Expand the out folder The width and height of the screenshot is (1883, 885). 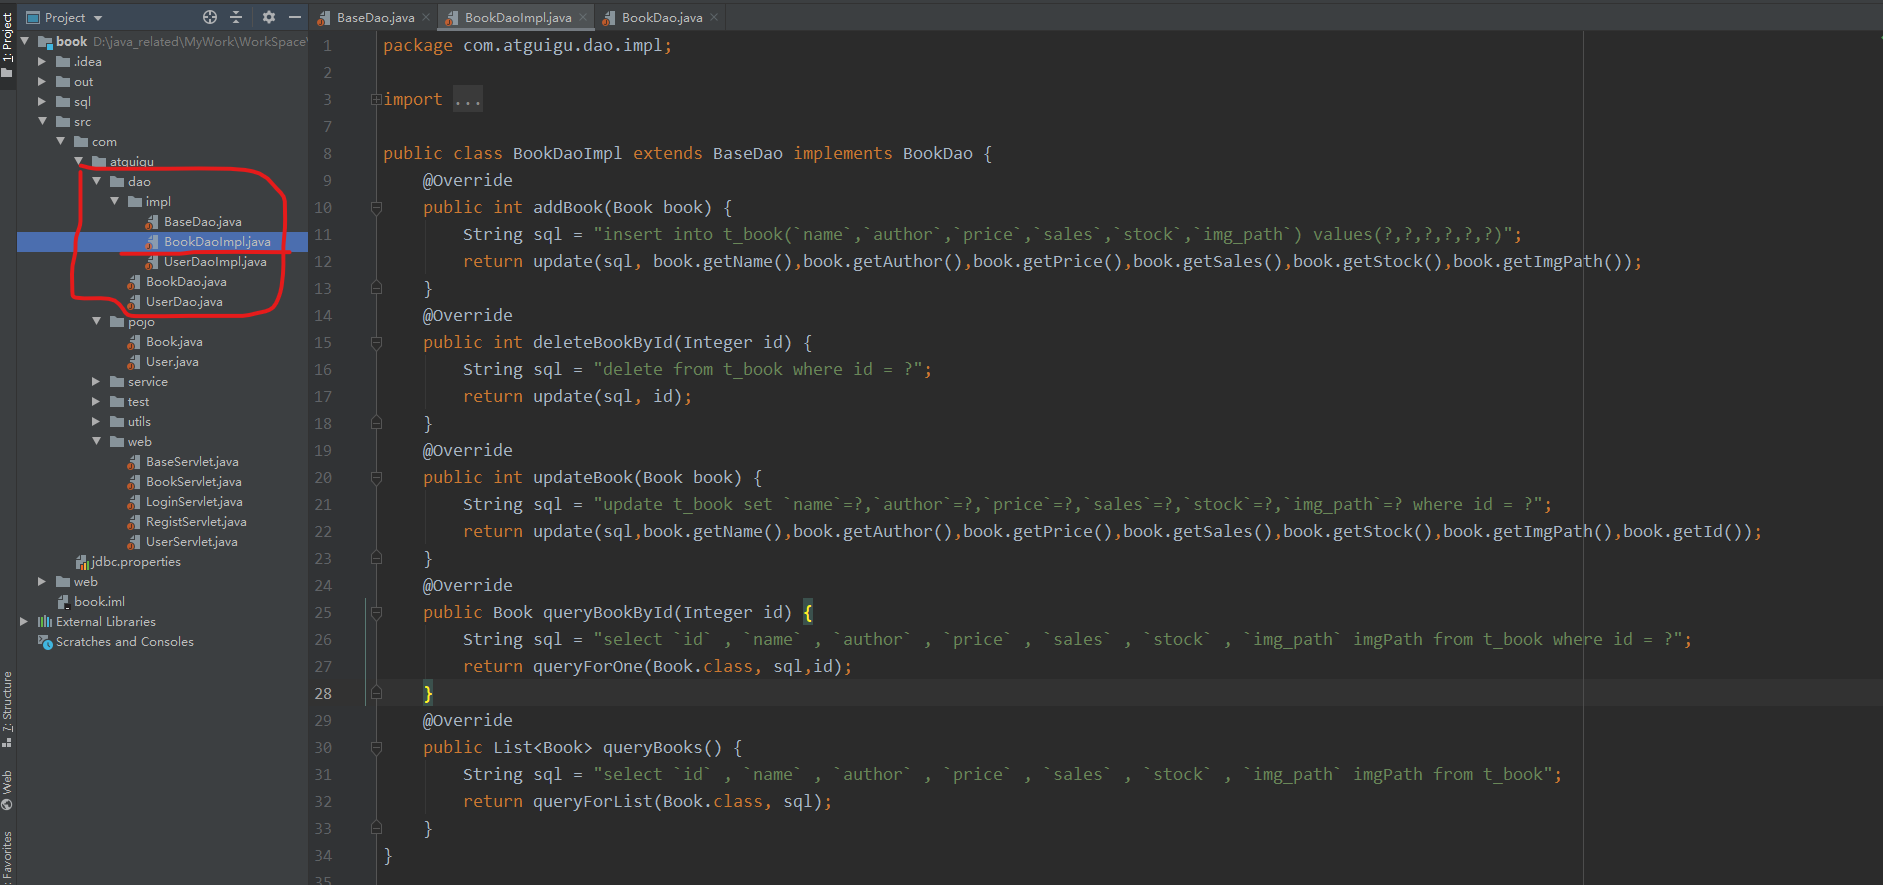click(42, 81)
